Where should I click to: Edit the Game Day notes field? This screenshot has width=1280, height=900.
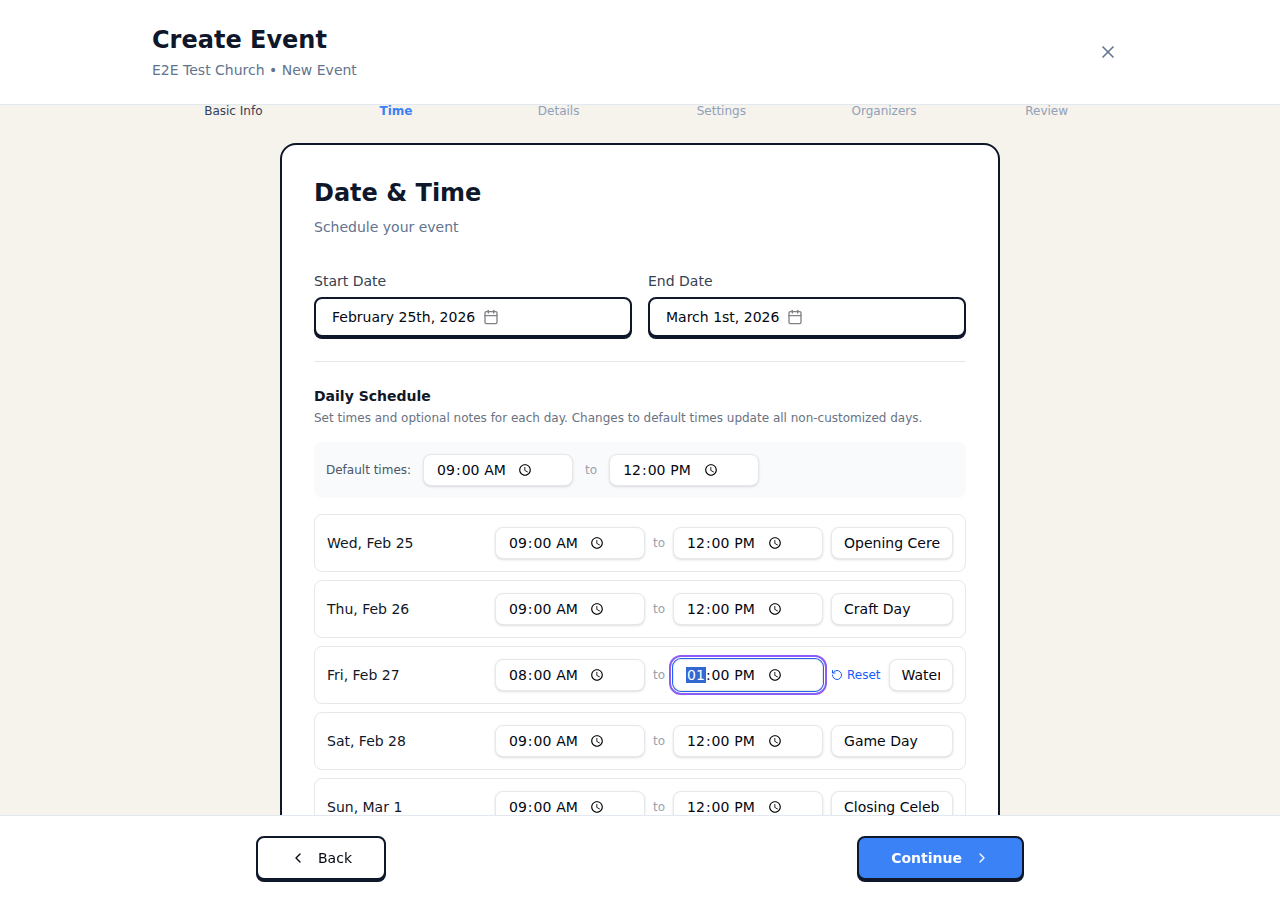(x=891, y=741)
